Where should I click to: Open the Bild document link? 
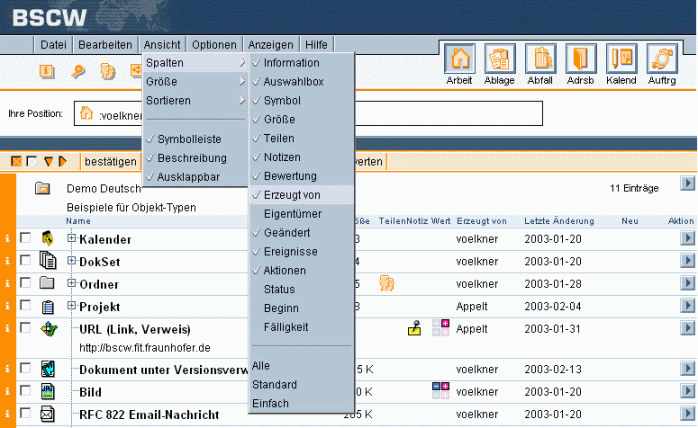point(90,391)
